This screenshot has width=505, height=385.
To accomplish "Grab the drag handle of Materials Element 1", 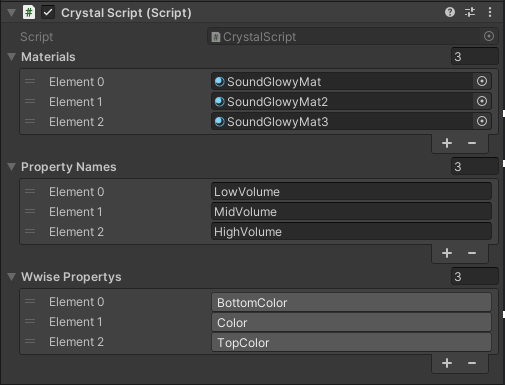I will click(30, 101).
